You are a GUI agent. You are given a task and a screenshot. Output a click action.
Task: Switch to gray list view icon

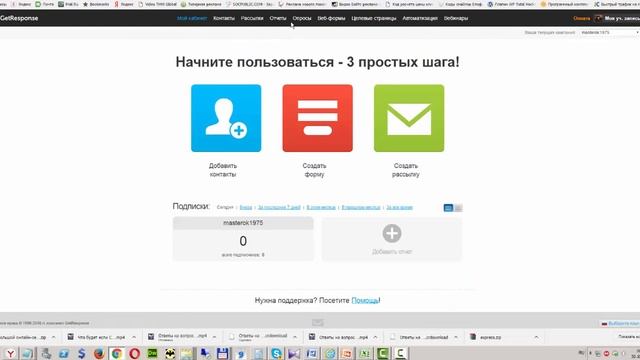coord(458,208)
